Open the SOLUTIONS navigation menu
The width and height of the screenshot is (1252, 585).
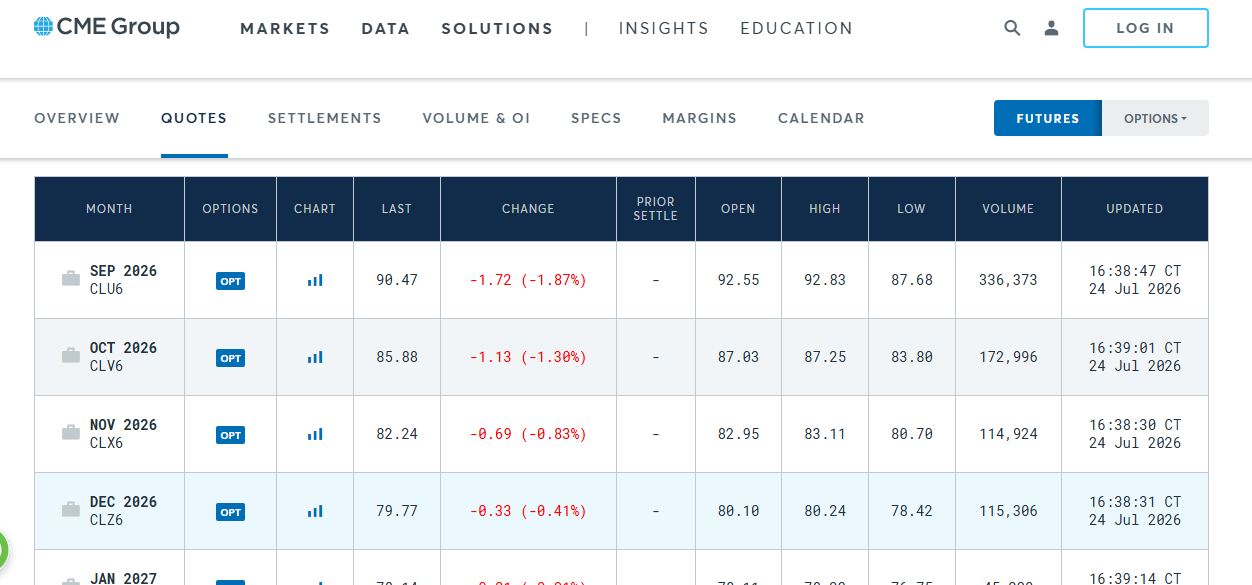click(497, 29)
